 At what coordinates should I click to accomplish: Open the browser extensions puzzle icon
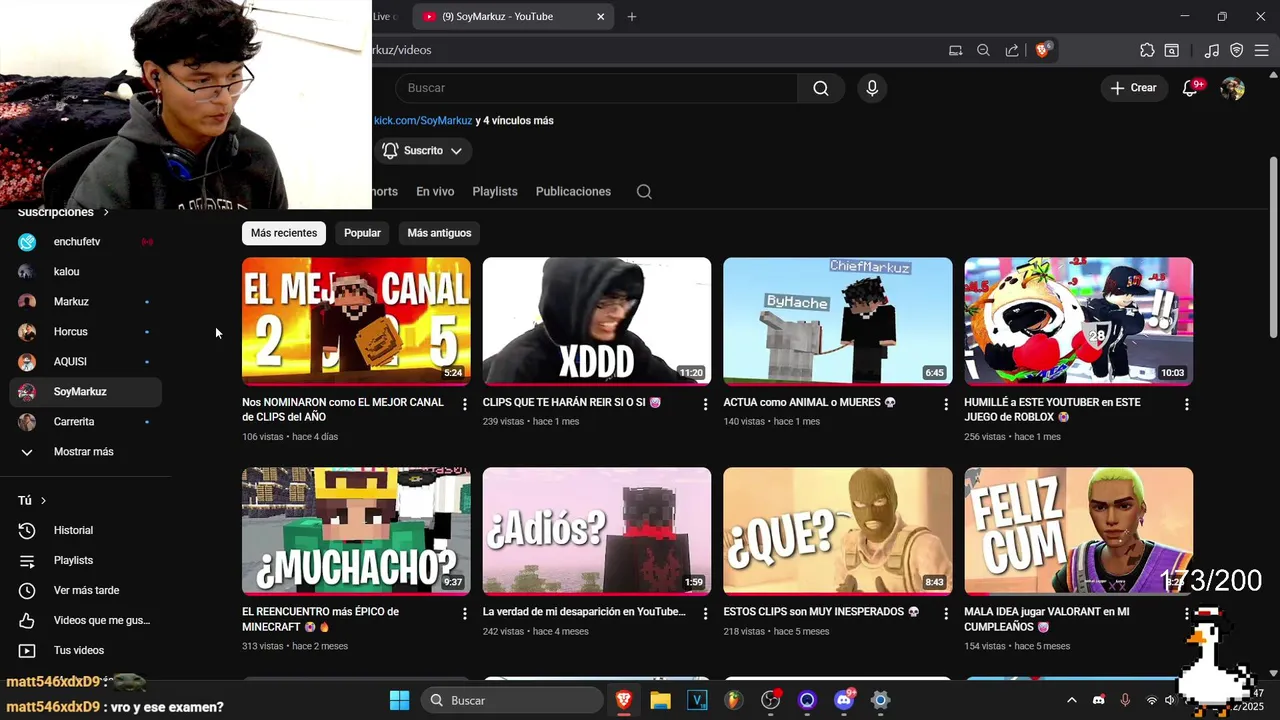coord(1147,50)
